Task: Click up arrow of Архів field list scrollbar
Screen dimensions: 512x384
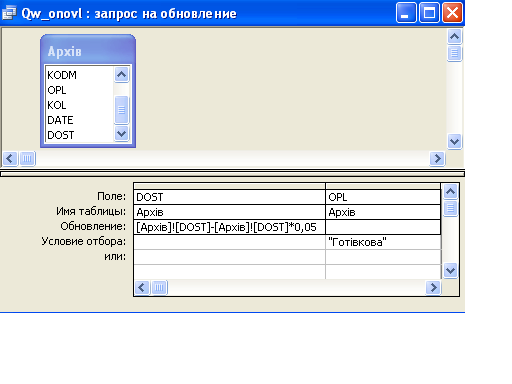Action: click(x=121, y=75)
